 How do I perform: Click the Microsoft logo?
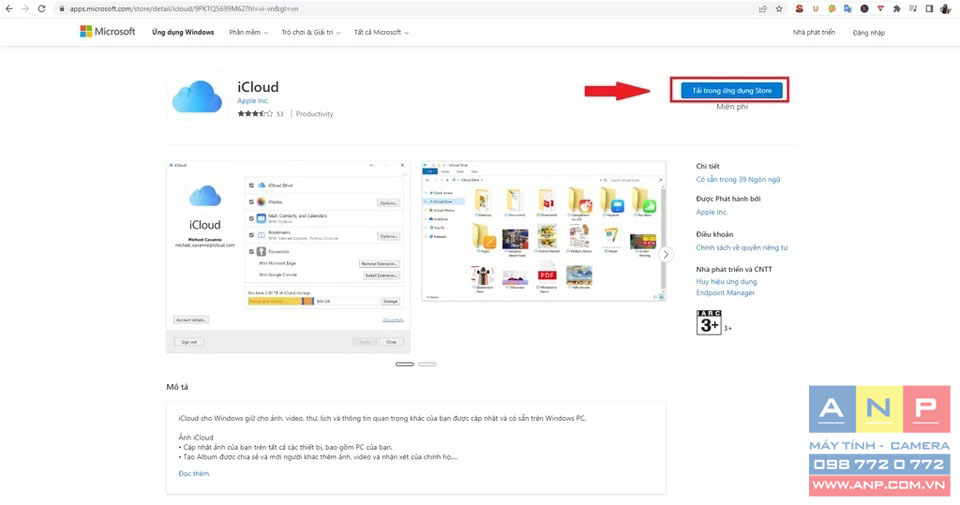click(x=108, y=31)
